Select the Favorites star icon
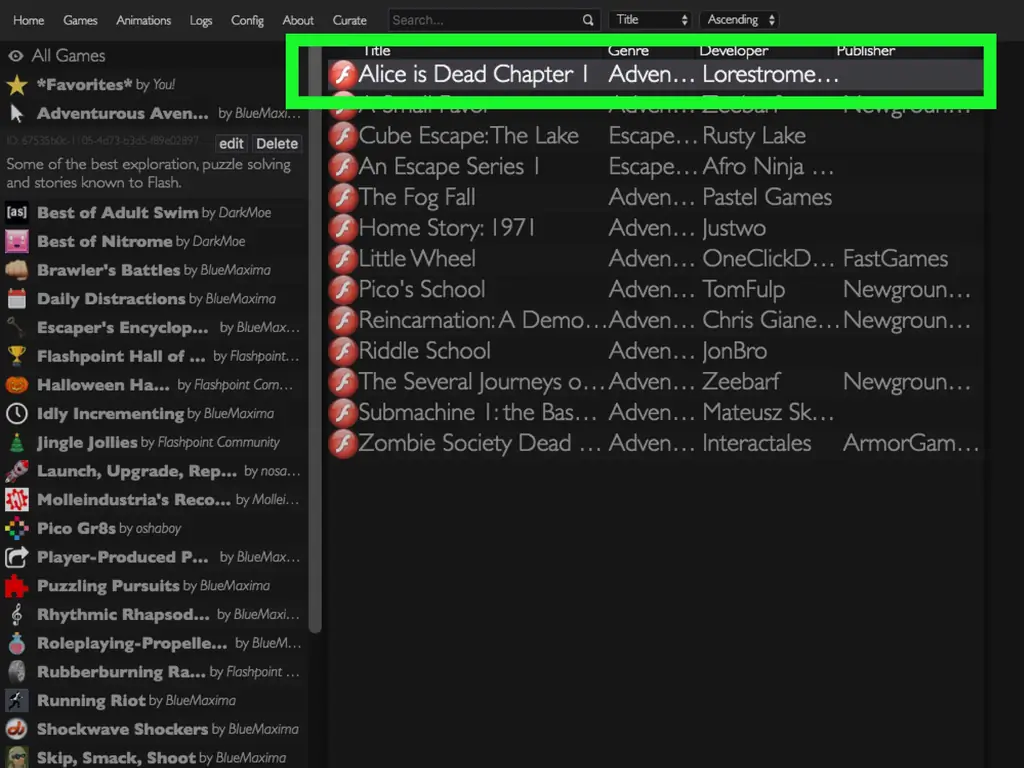This screenshot has width=1024, height=768. 17,85
